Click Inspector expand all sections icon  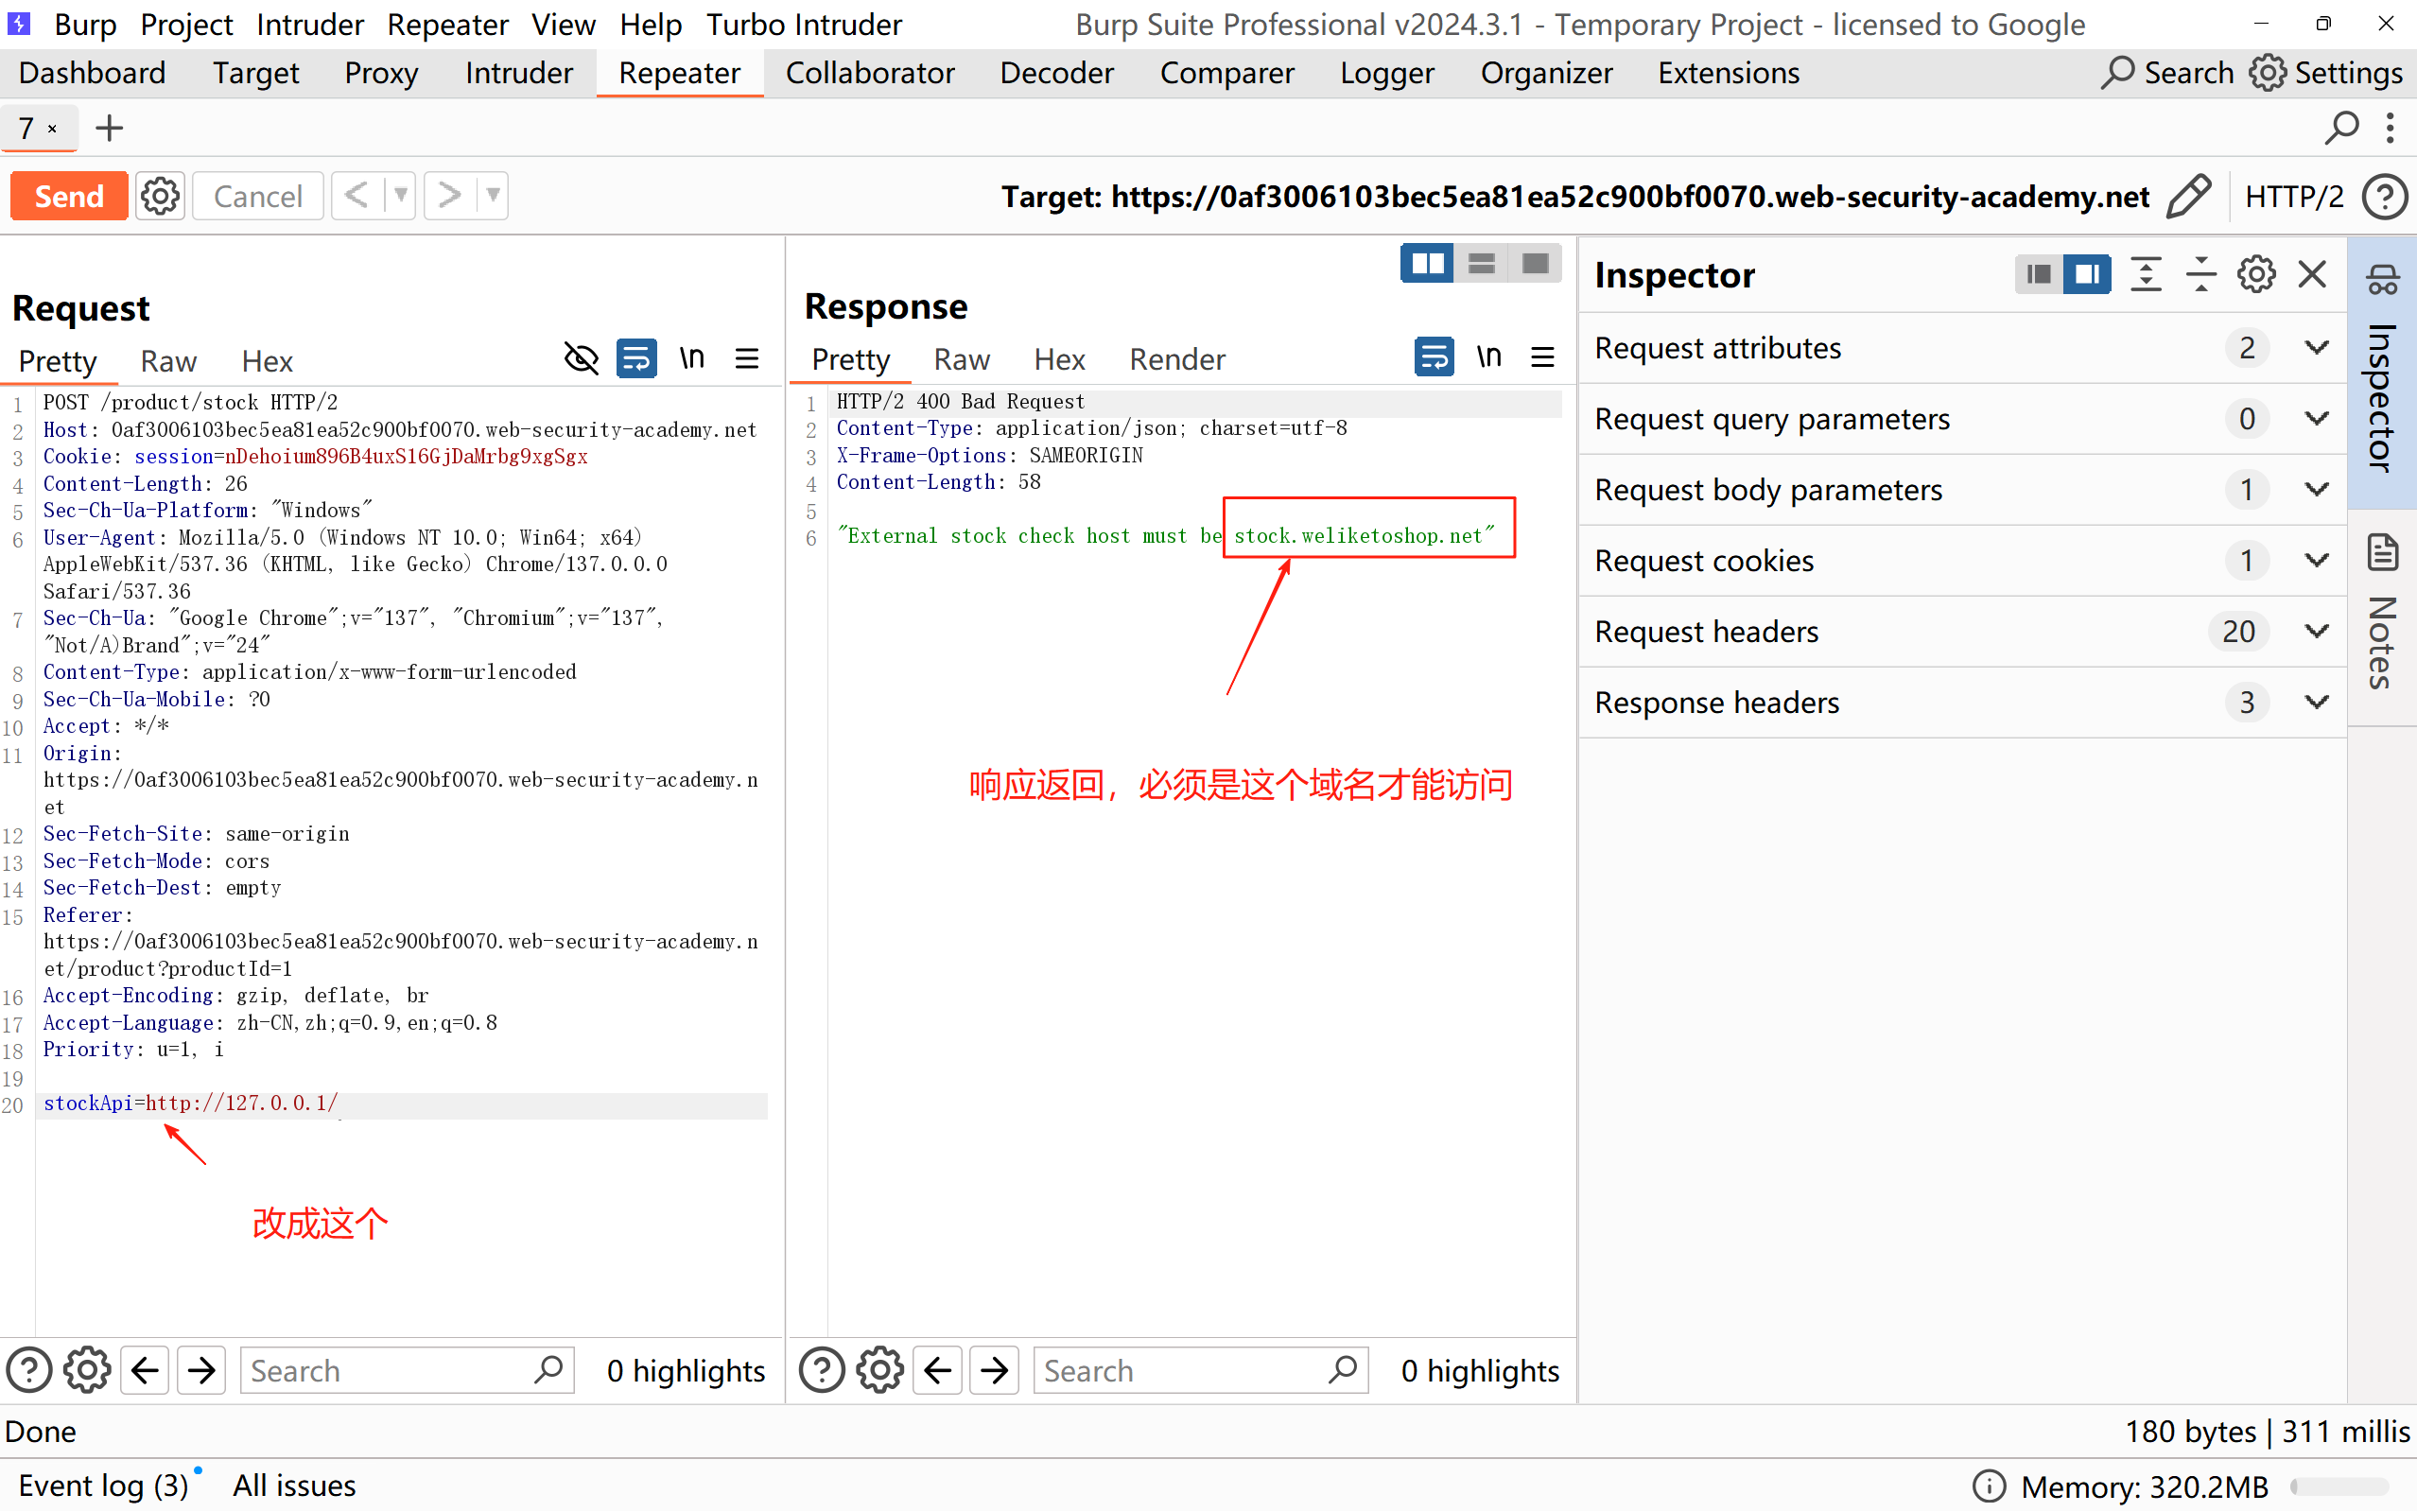[2146, 275]
